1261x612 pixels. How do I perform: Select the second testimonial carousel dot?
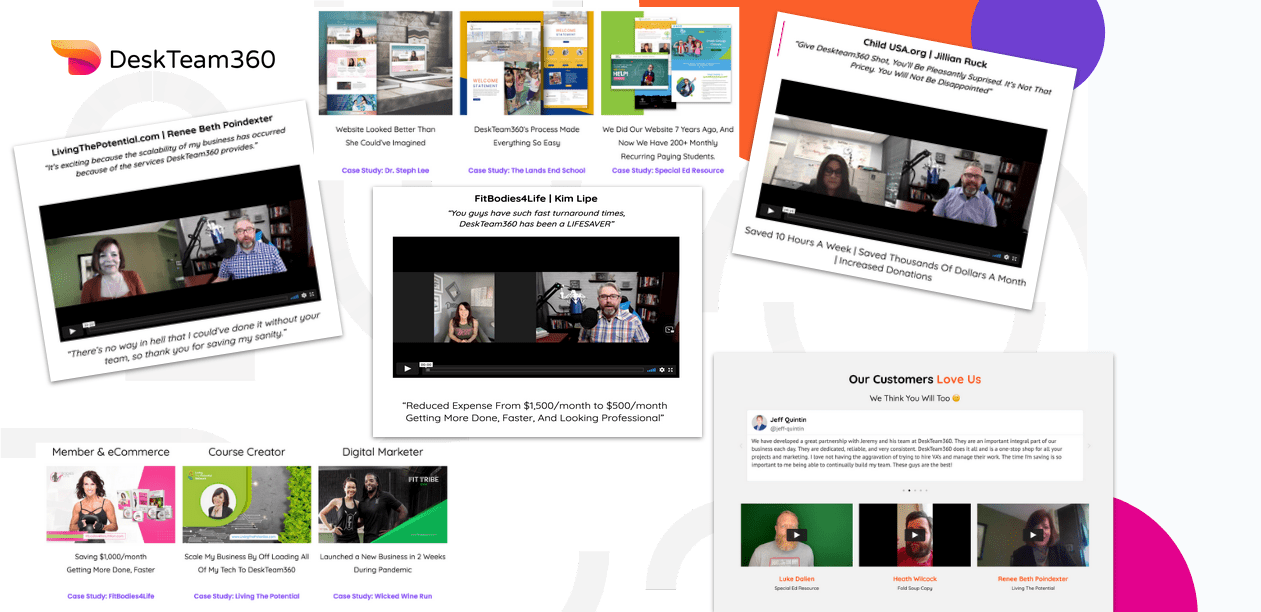909,491
